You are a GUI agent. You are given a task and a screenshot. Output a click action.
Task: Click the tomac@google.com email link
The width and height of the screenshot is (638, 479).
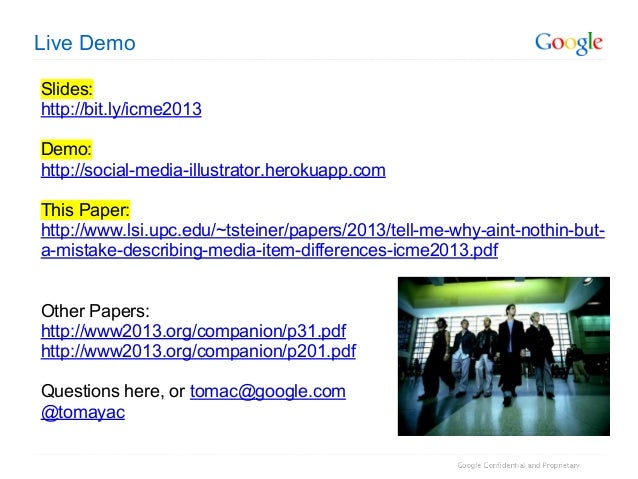point(268,392)
